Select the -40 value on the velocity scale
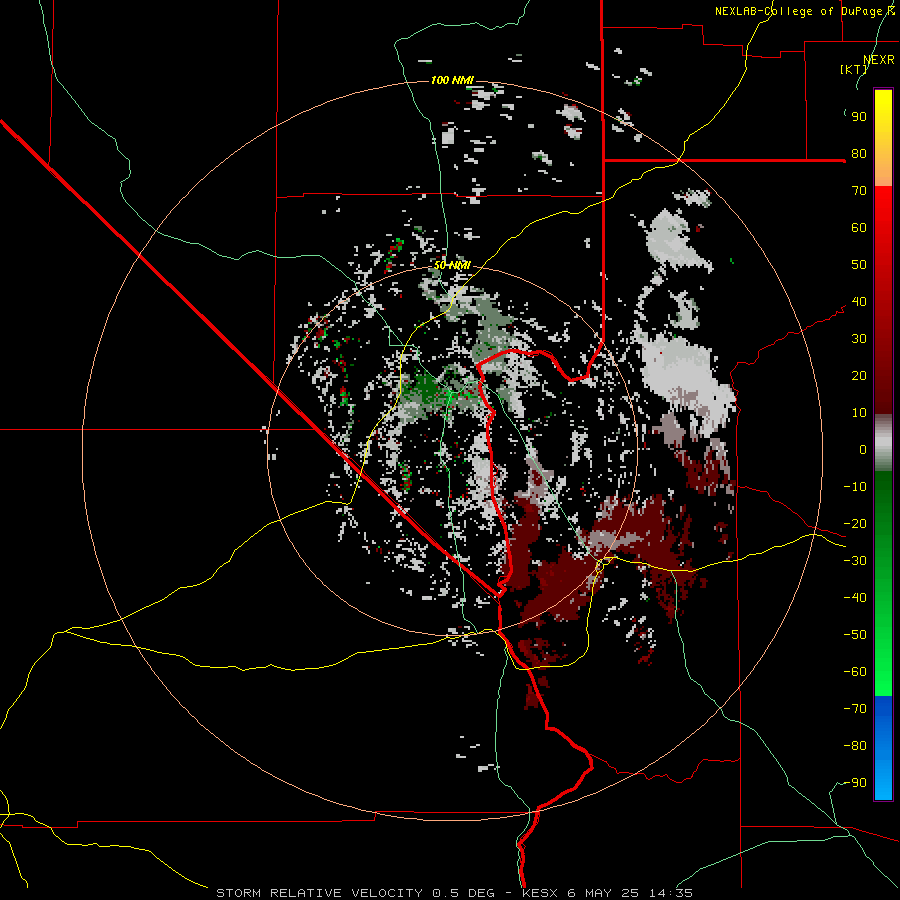Screen dimensions: 900x900 coord(855,598)
